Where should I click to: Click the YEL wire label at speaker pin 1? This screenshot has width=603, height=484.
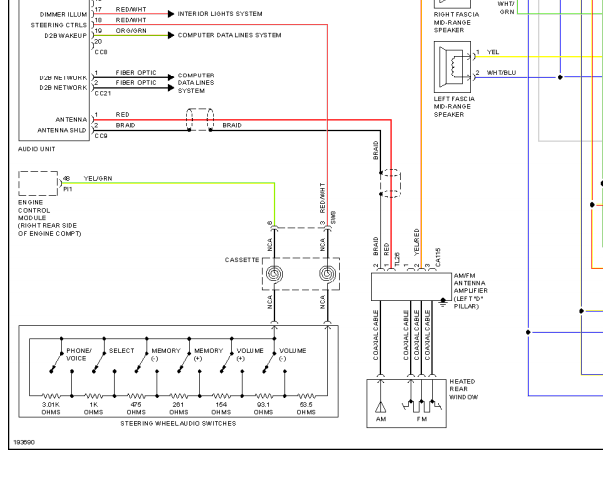click(493, 52)
